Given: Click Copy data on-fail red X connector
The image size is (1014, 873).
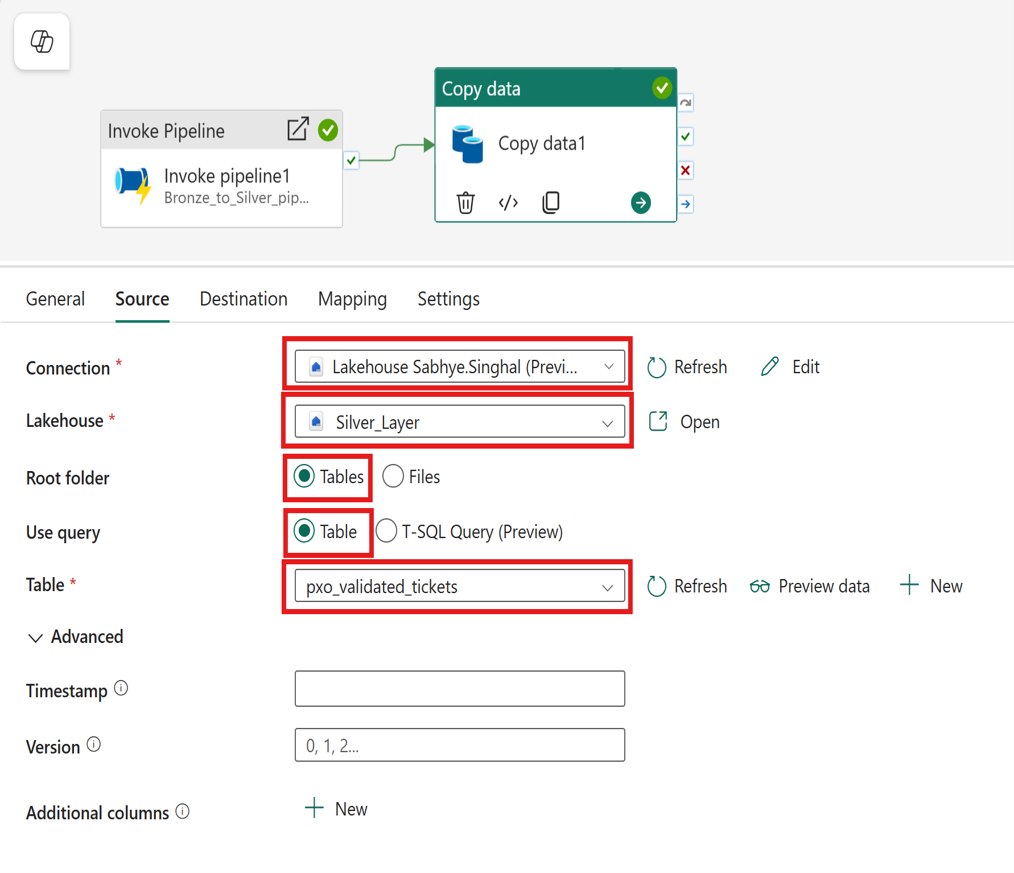Looking at the screenshot, I should tap(685, 170).
